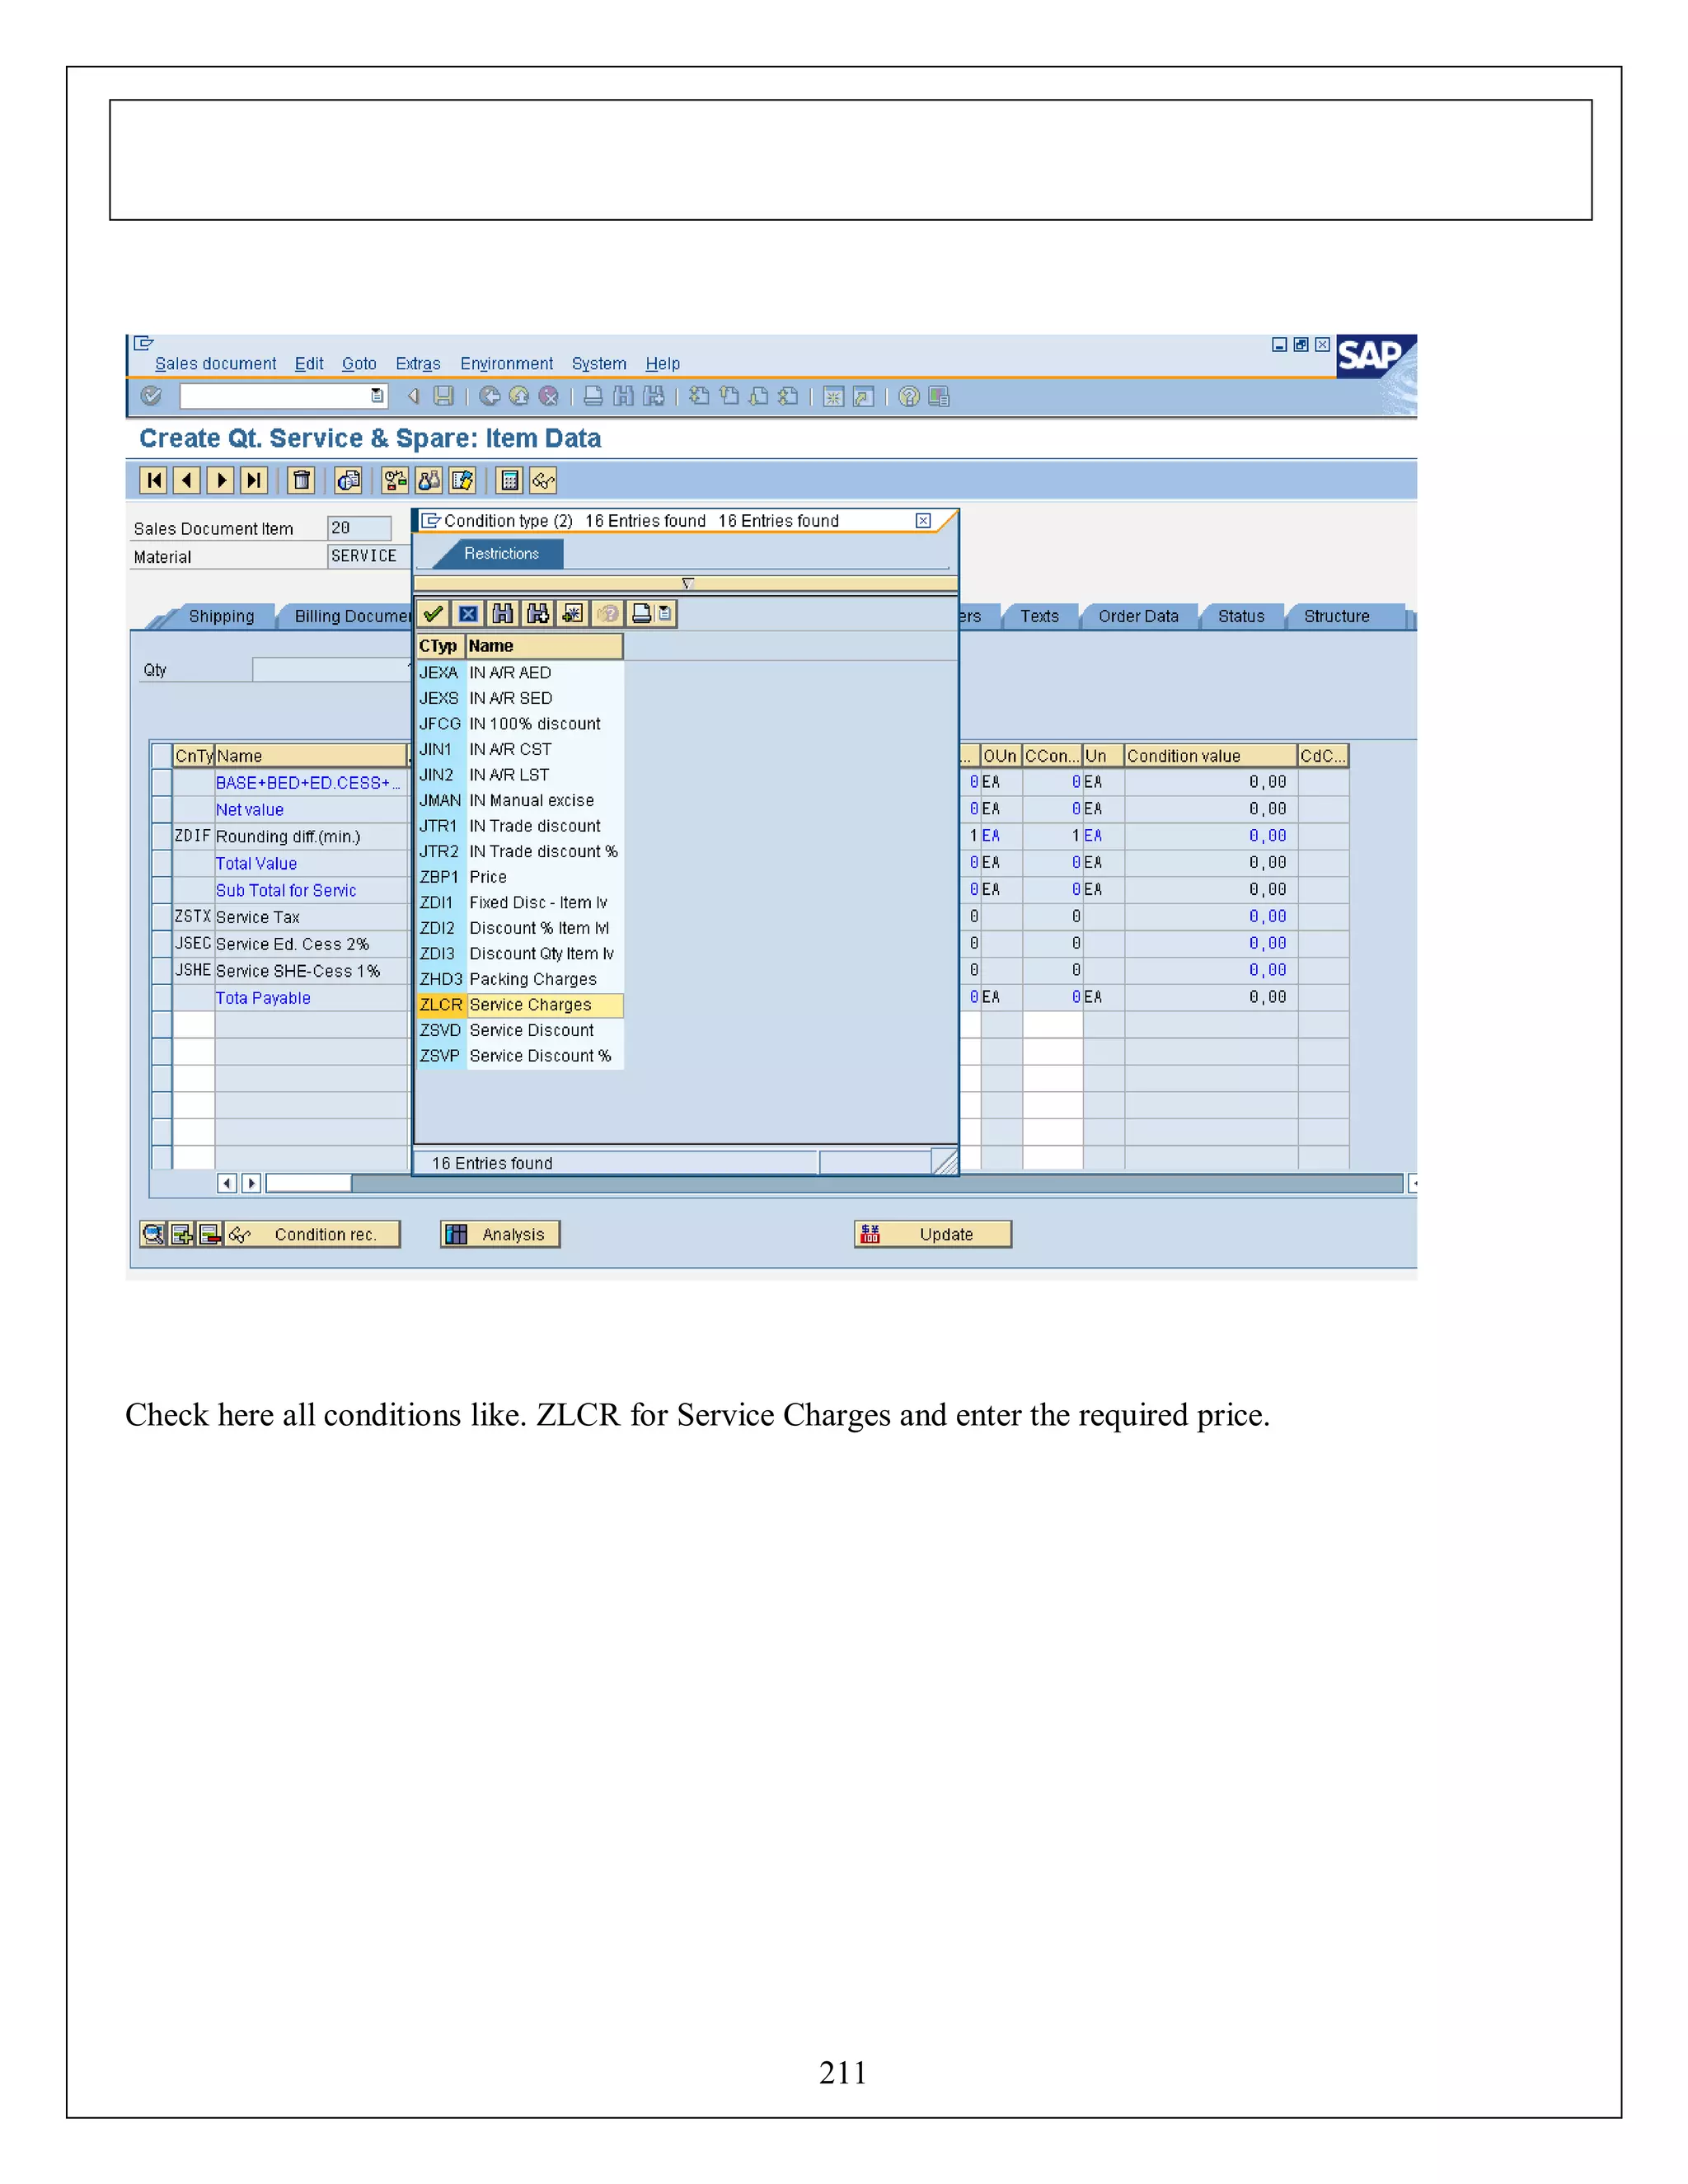This screenshot has height=2184, width=1688.
Task: Select the row checkbox beside ZSTX Service Tax
Action: (x=161, y=917)
